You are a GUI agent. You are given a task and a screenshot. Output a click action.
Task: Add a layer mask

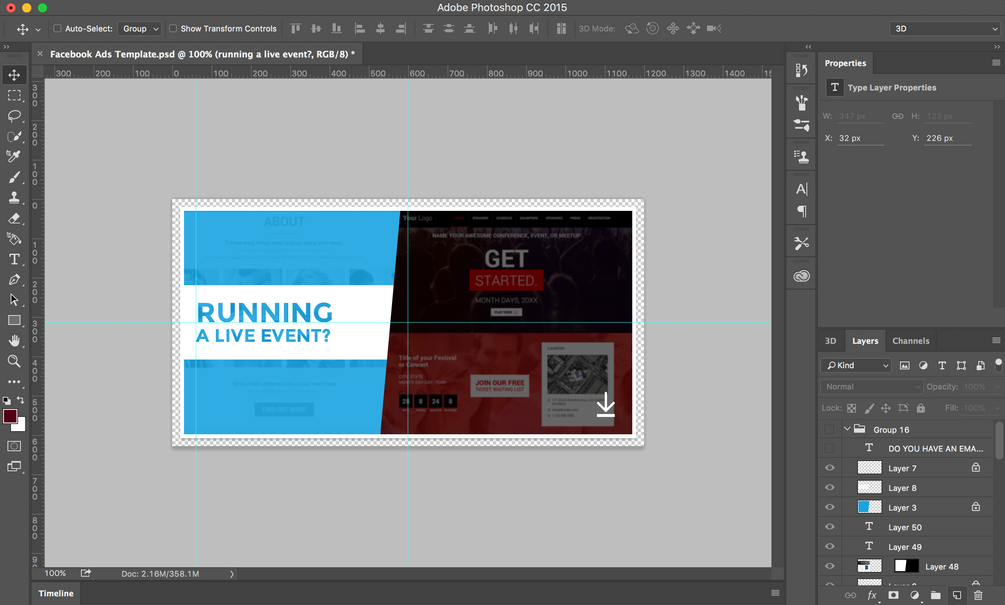click(893, 595)
